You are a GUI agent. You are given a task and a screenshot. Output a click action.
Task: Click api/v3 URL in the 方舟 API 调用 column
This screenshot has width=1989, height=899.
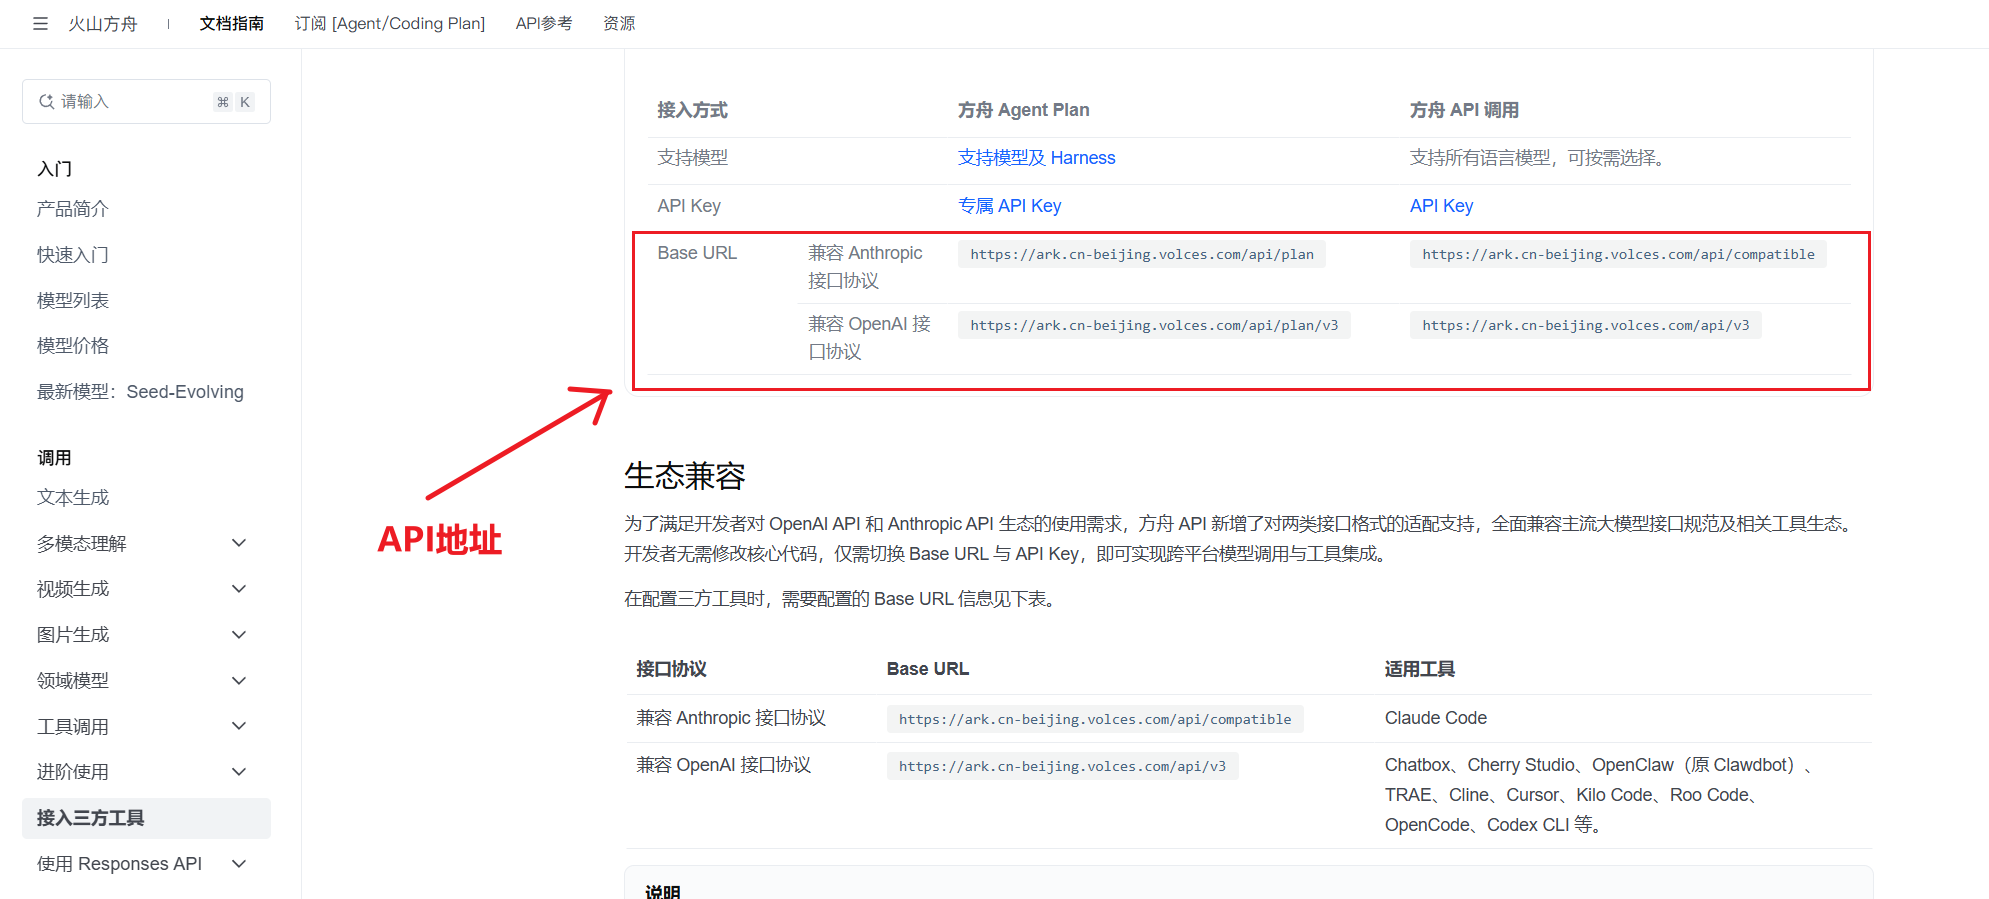pos(1586,325)
